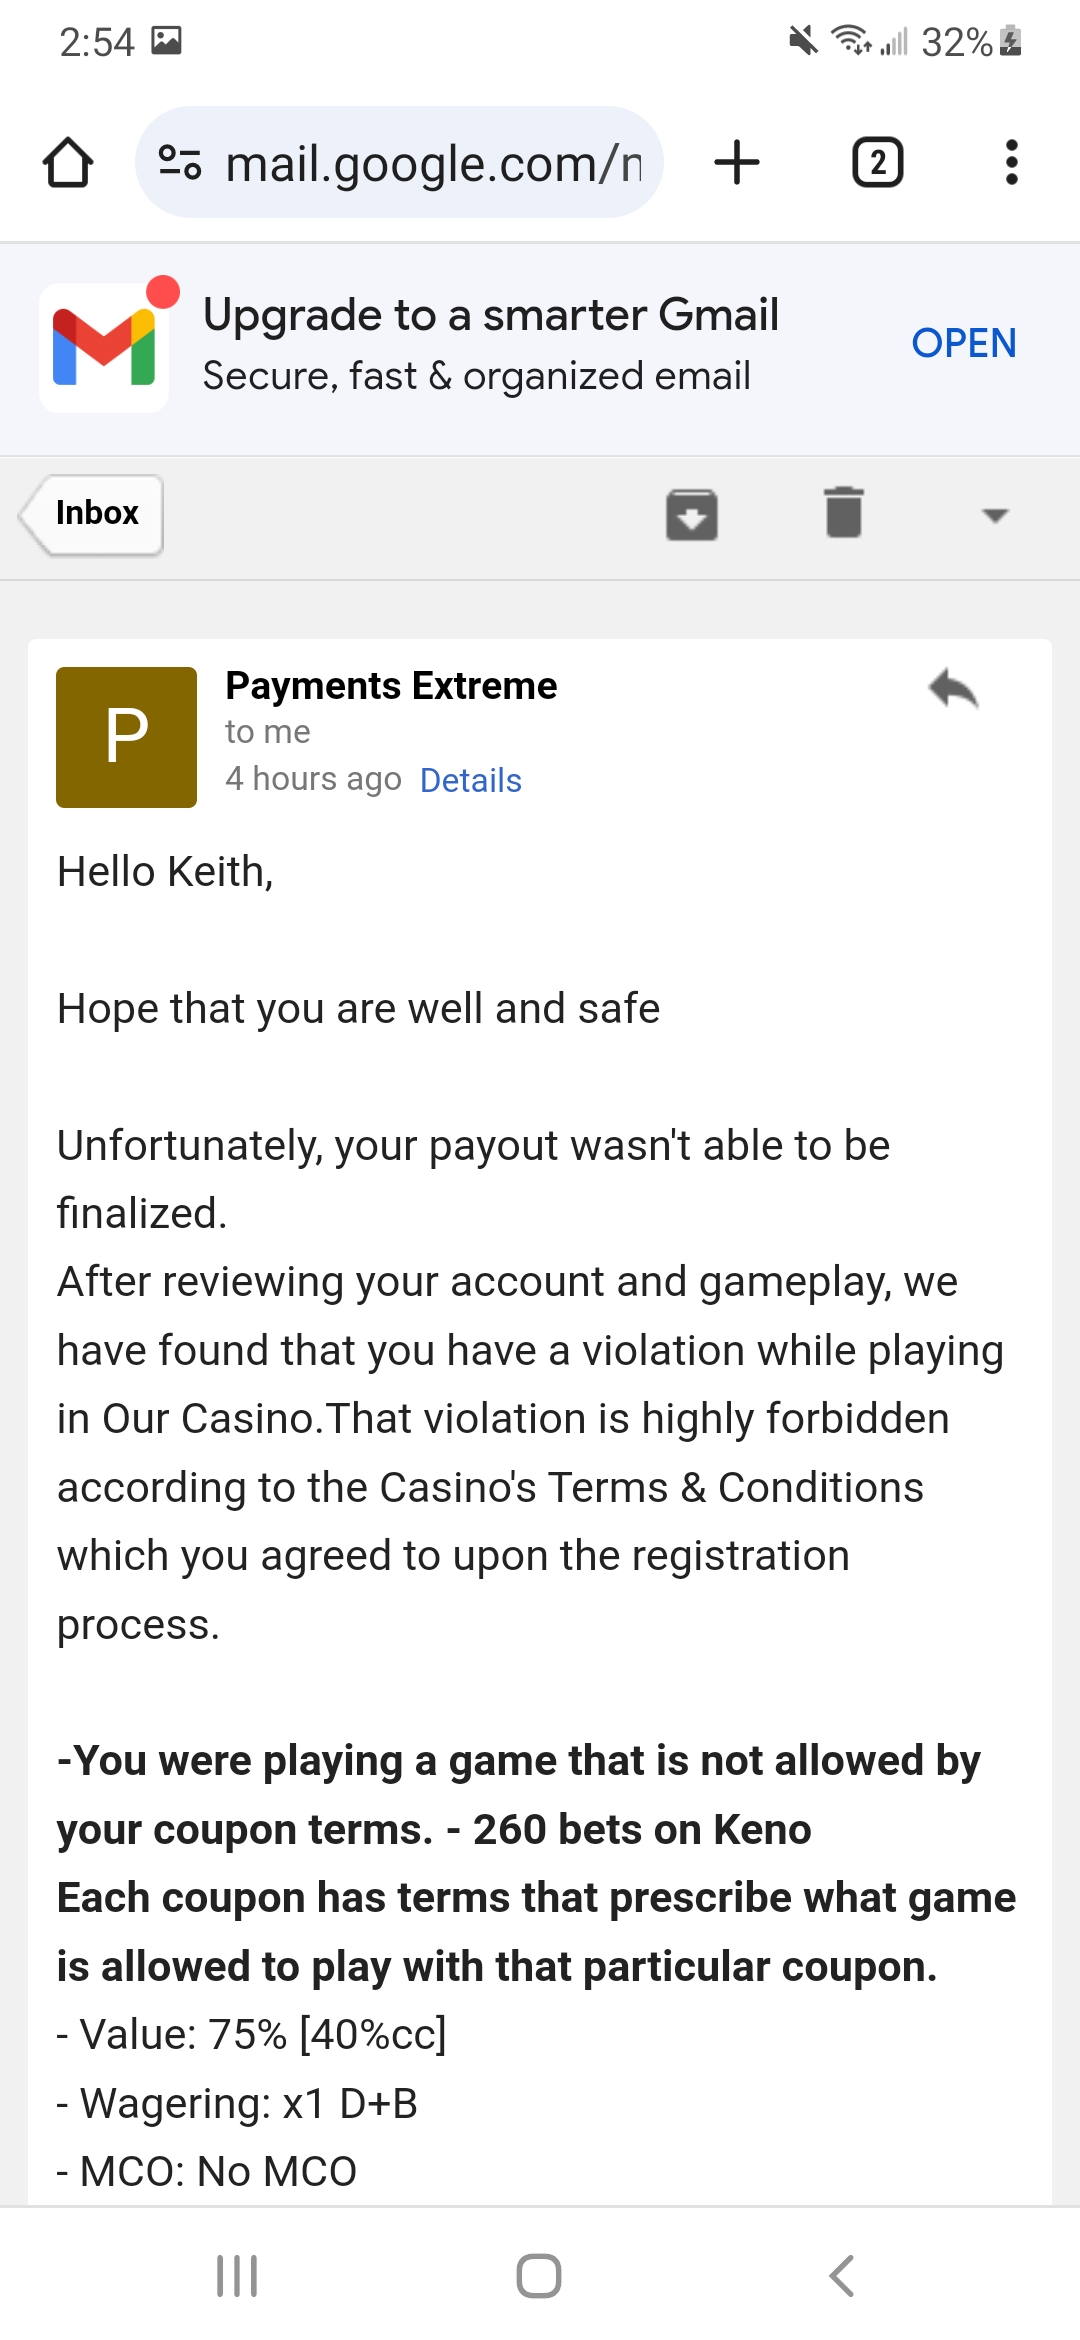Tap OPEN to upgrade Gmail
This screenshot has height=2340, width=1080.
click(964, 343)
